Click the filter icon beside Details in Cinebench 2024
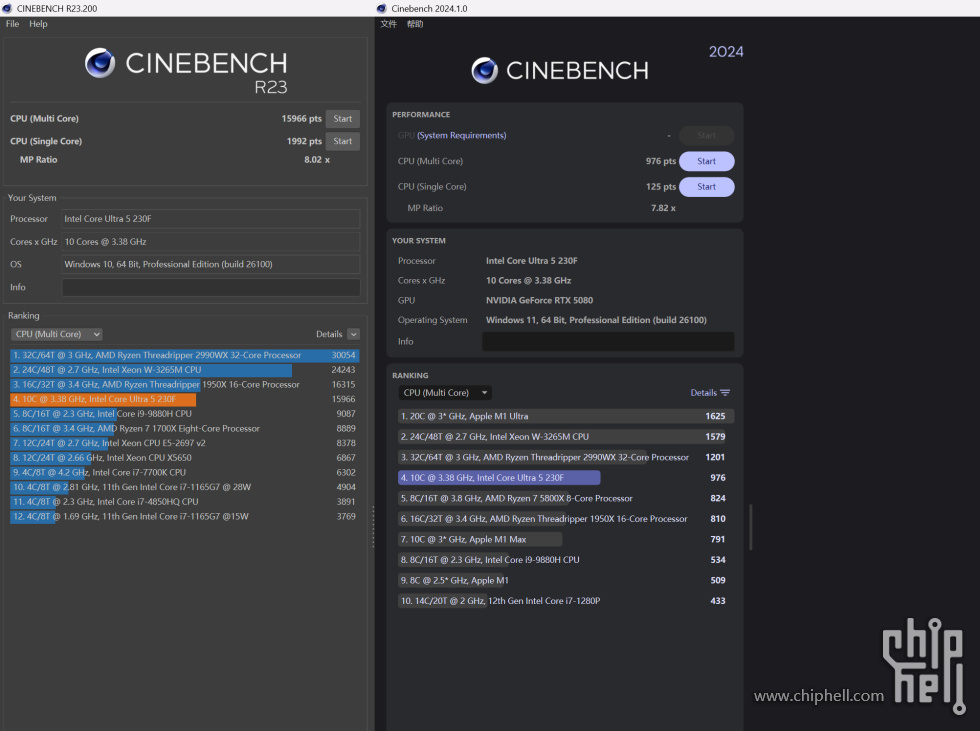 pyautogui.click(x=725, y=393)
